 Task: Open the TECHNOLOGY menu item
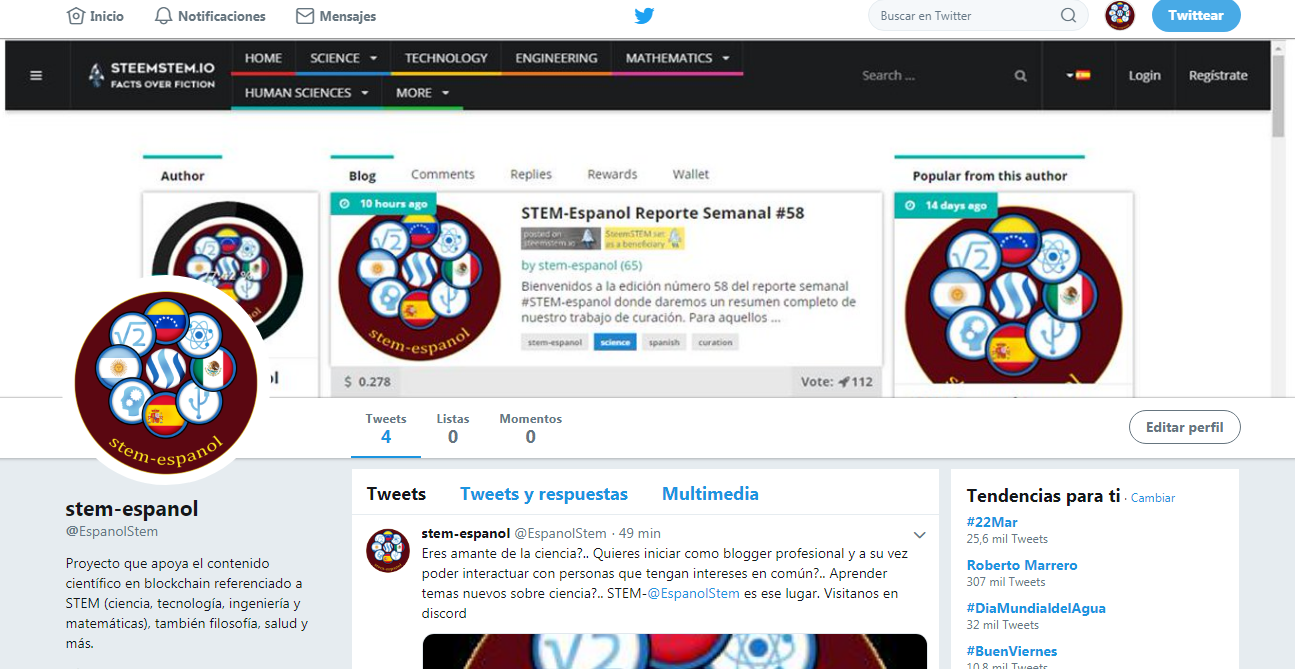pos(446,58)
